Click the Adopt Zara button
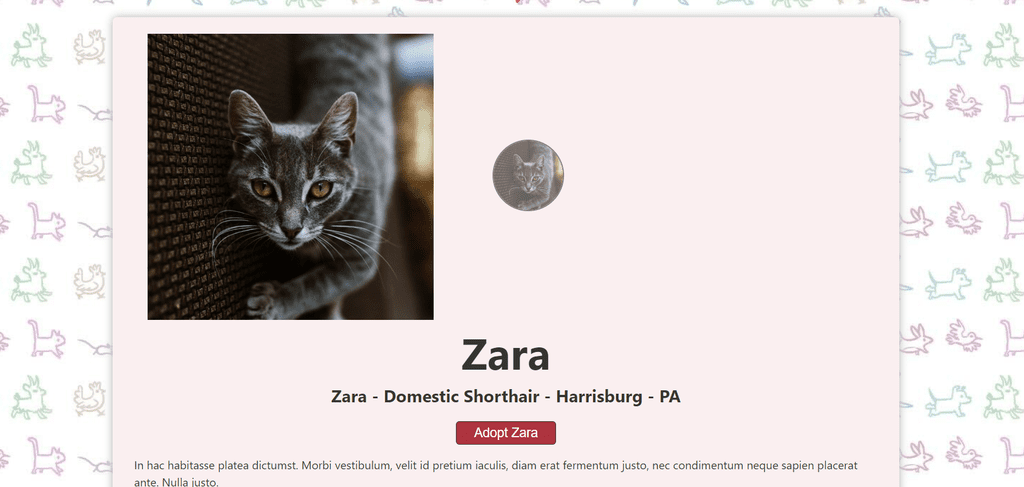The height and width of the screenshot is (487, 1024). point(505,433)
